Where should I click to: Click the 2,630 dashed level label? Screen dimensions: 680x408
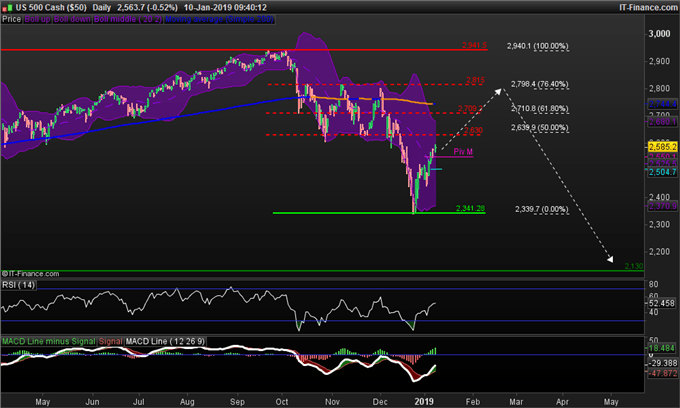[x=473, y=130]
